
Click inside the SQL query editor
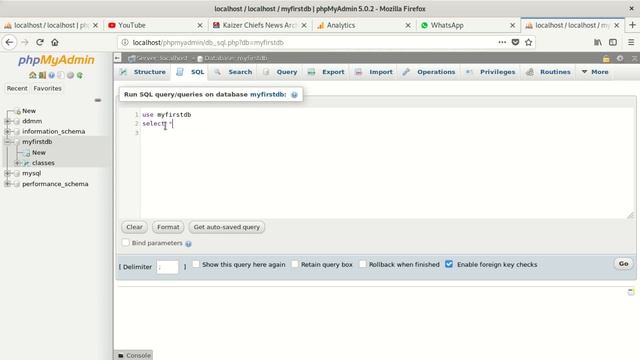coord(387,163)
